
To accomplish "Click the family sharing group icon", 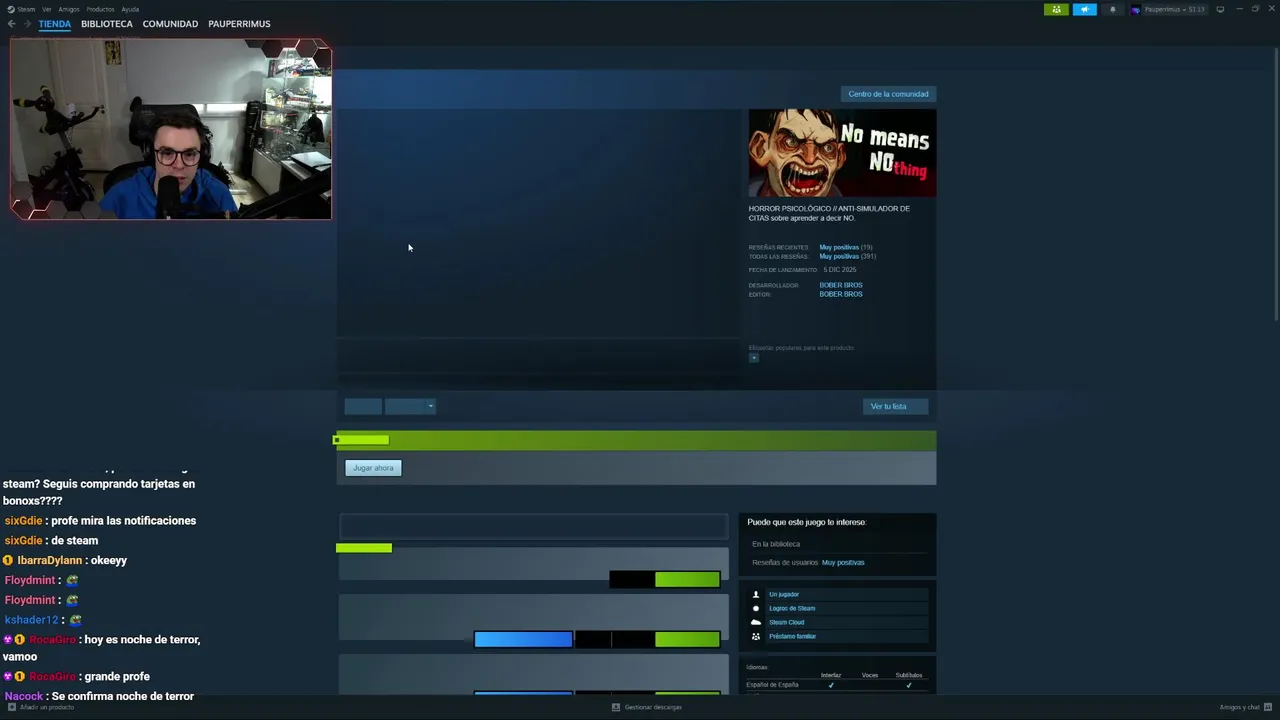I will click(756, 636).
